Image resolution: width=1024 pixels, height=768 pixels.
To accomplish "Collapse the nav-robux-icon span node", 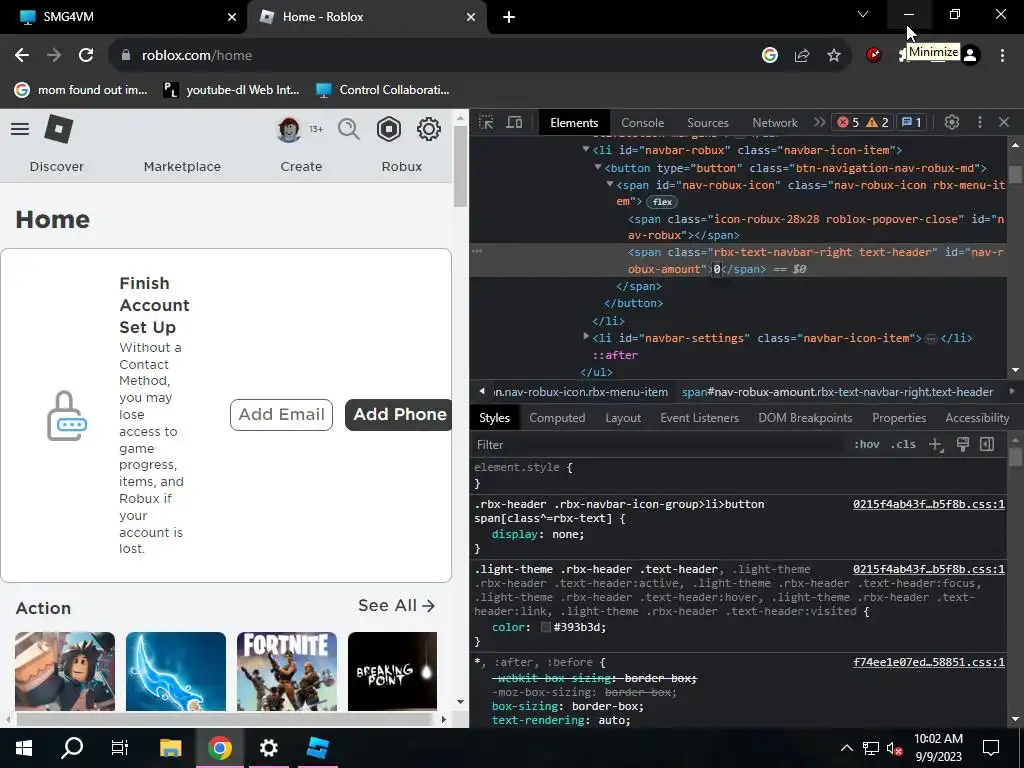I will tap(609, 185).
